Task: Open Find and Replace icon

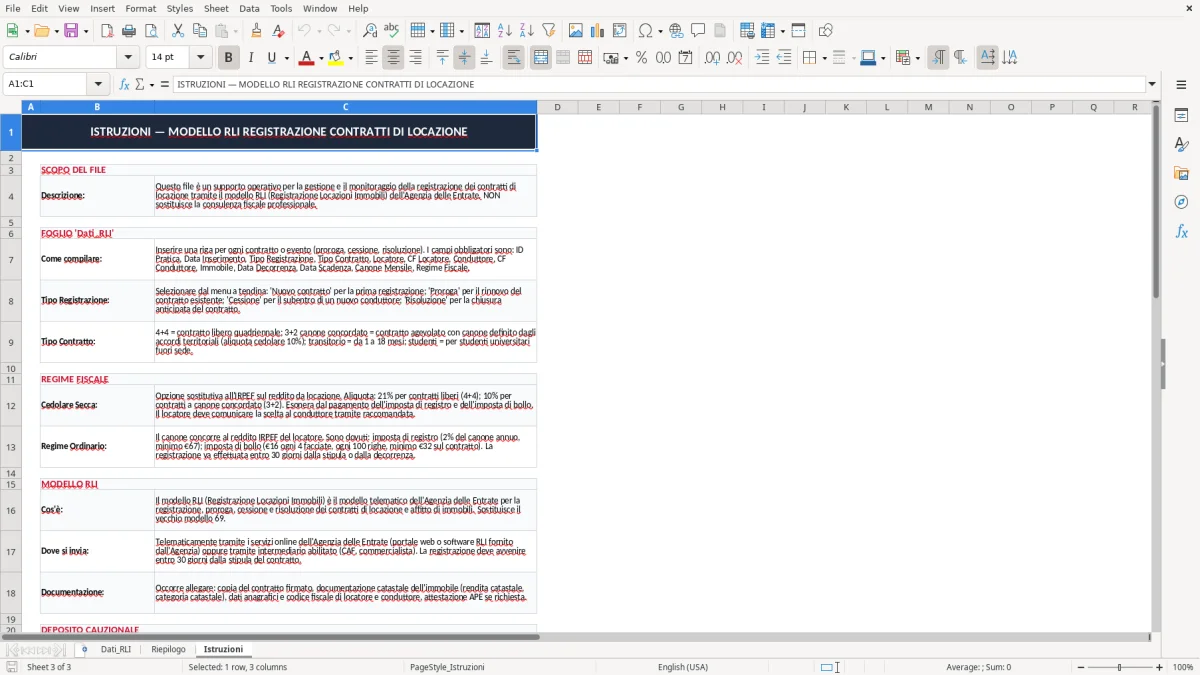Action: 370,31
